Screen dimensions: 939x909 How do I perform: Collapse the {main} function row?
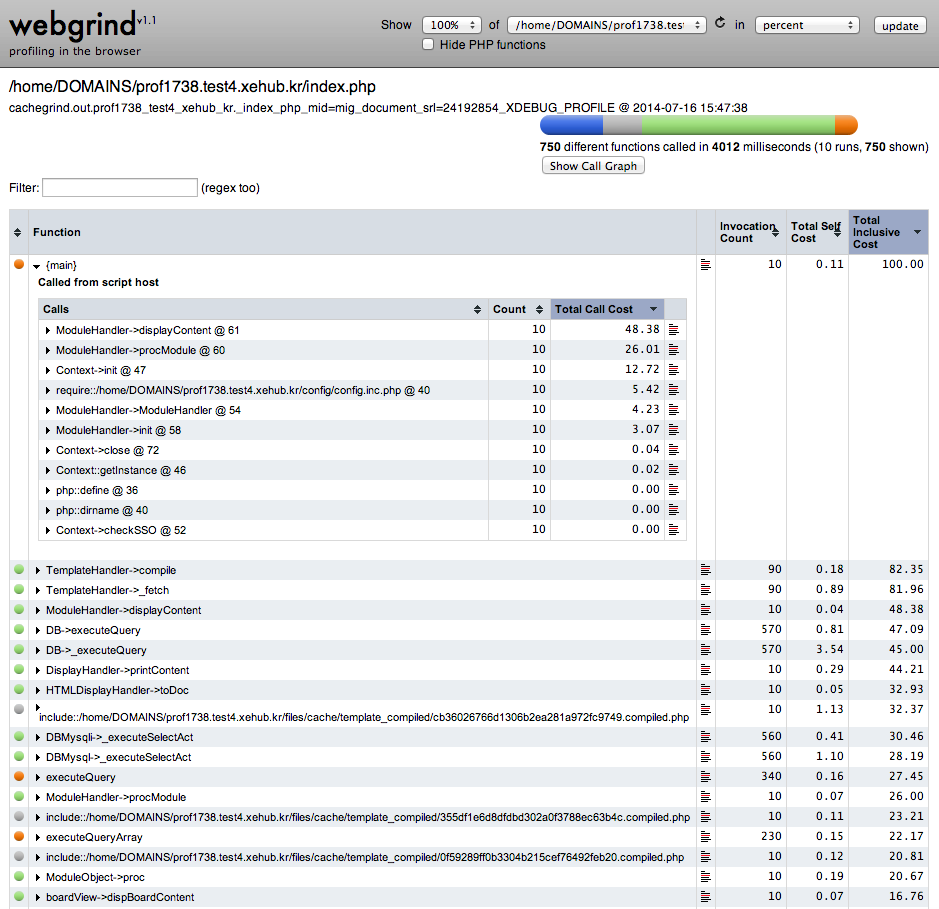37,266
